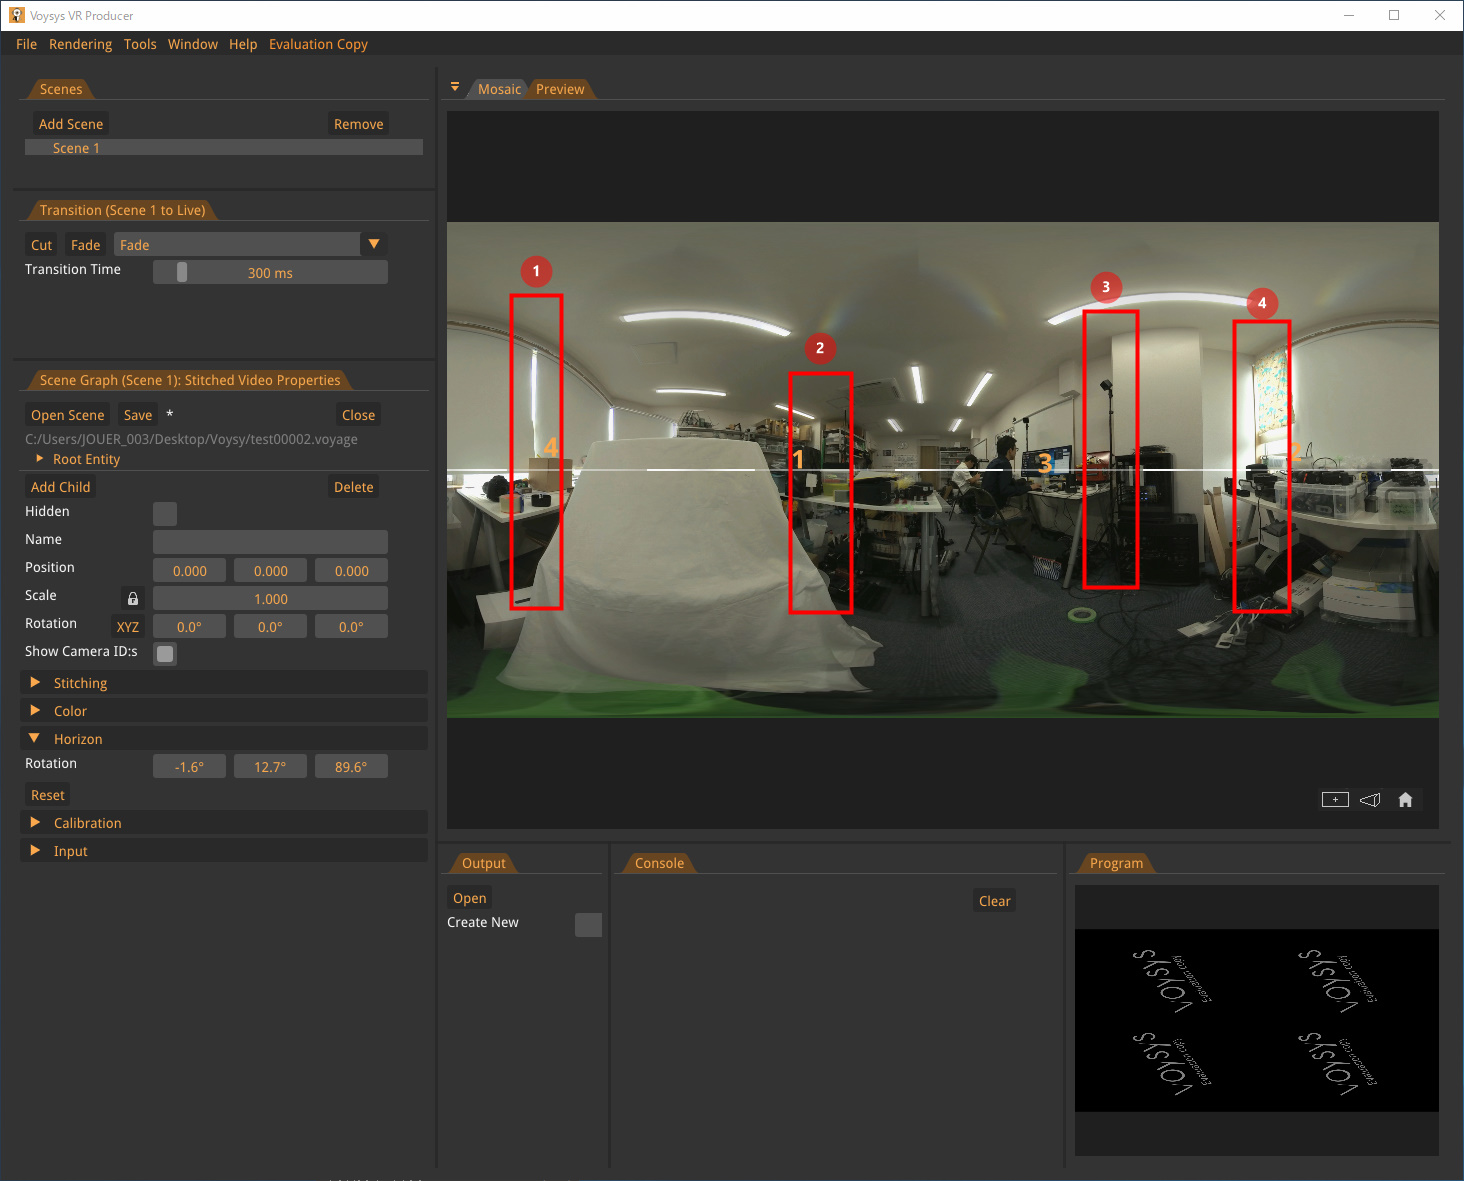Click the view options arrow left of Mosaic tab
This screenshot has width=1464, height=1181.
click(x=455, y=88)
